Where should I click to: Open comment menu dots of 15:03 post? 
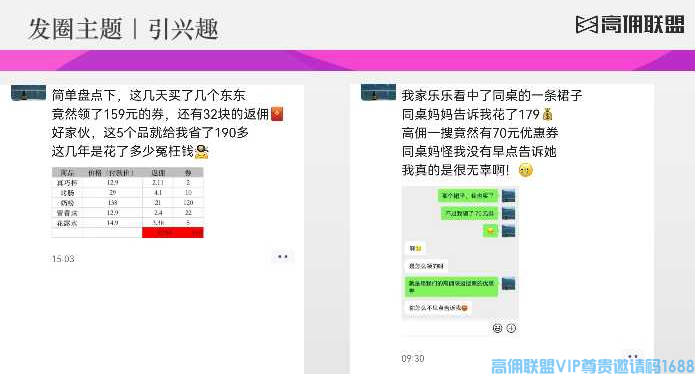pyautogui.click(x=283, y=257)
